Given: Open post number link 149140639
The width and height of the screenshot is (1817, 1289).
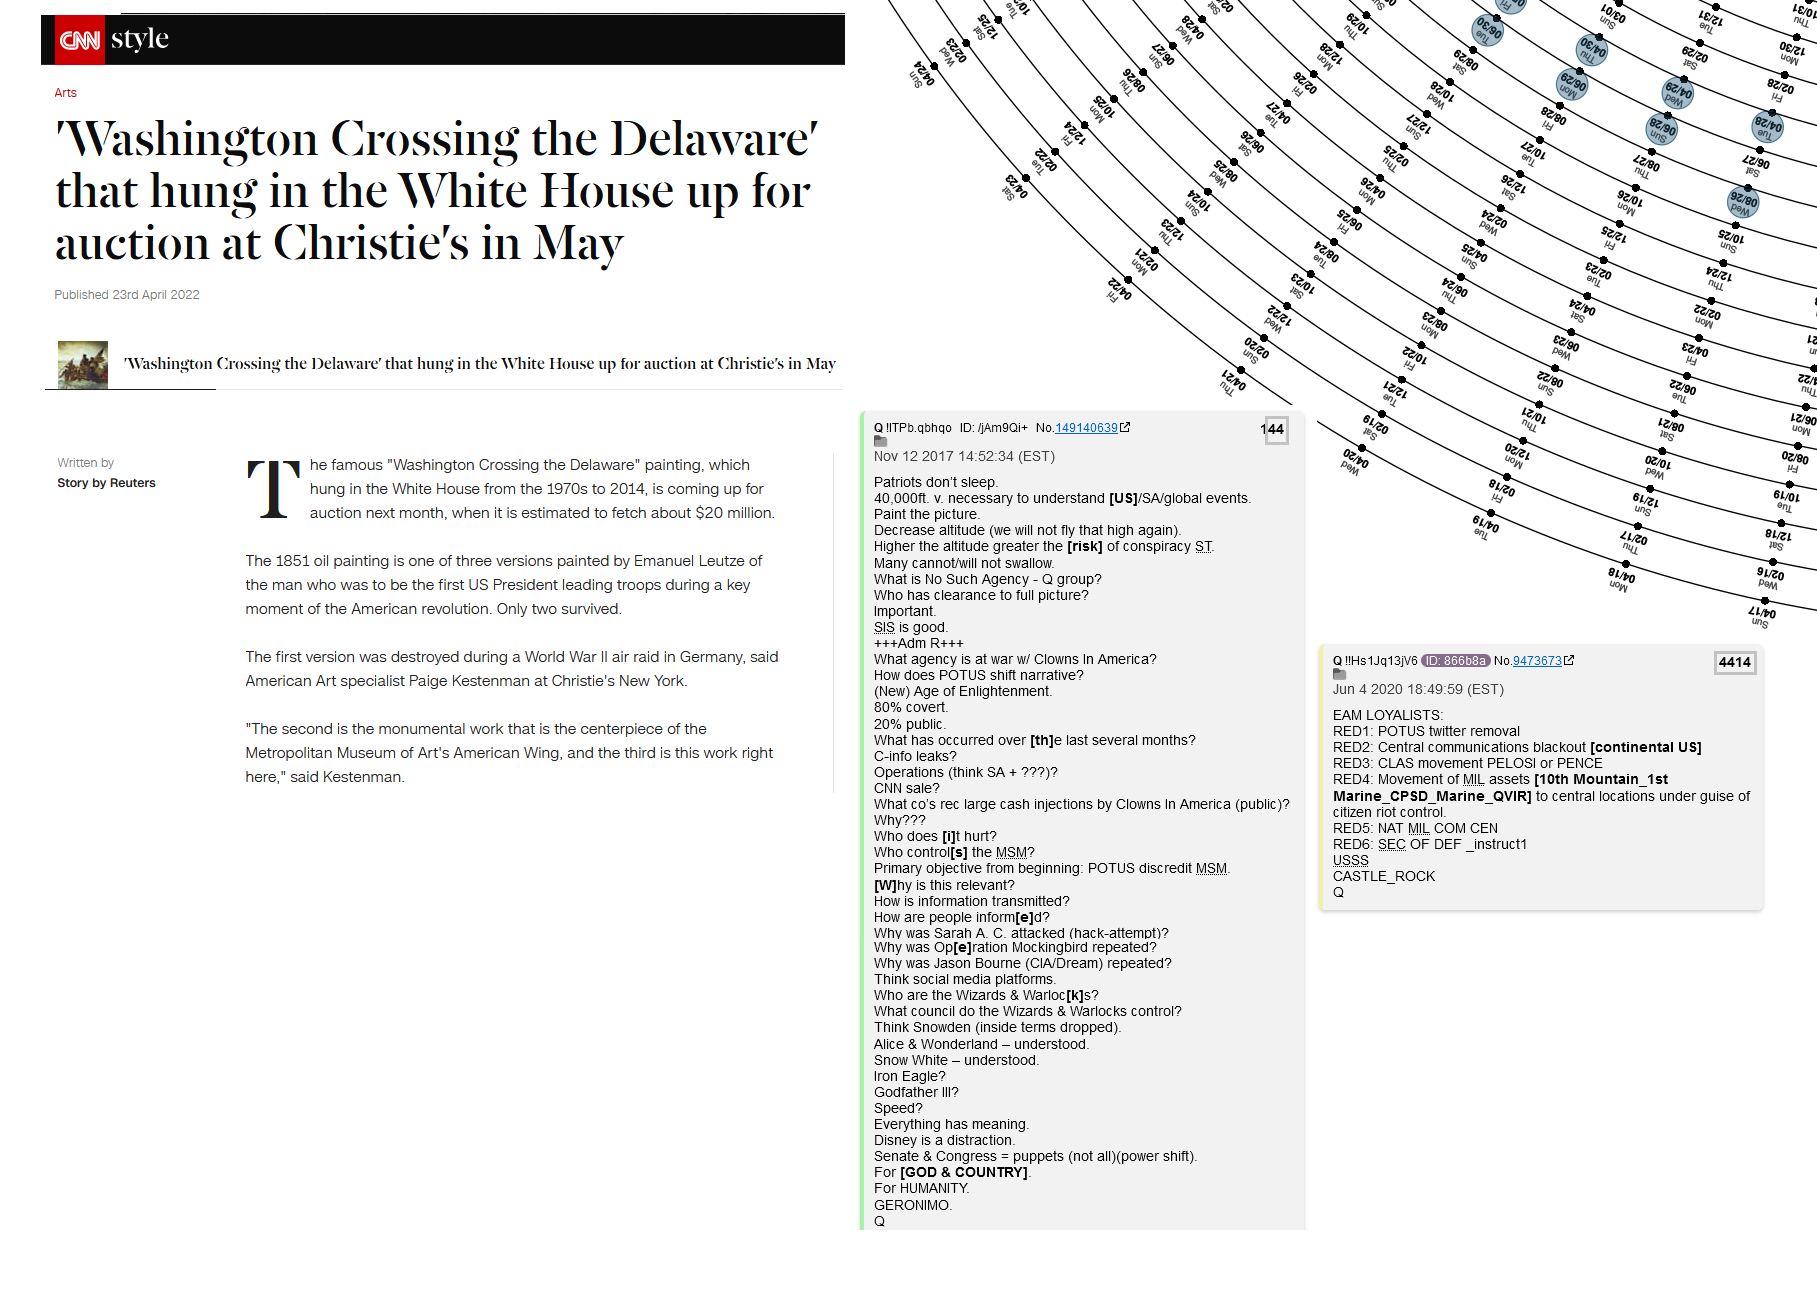Looking at the screenshot, I should [x=1086, y=428].
